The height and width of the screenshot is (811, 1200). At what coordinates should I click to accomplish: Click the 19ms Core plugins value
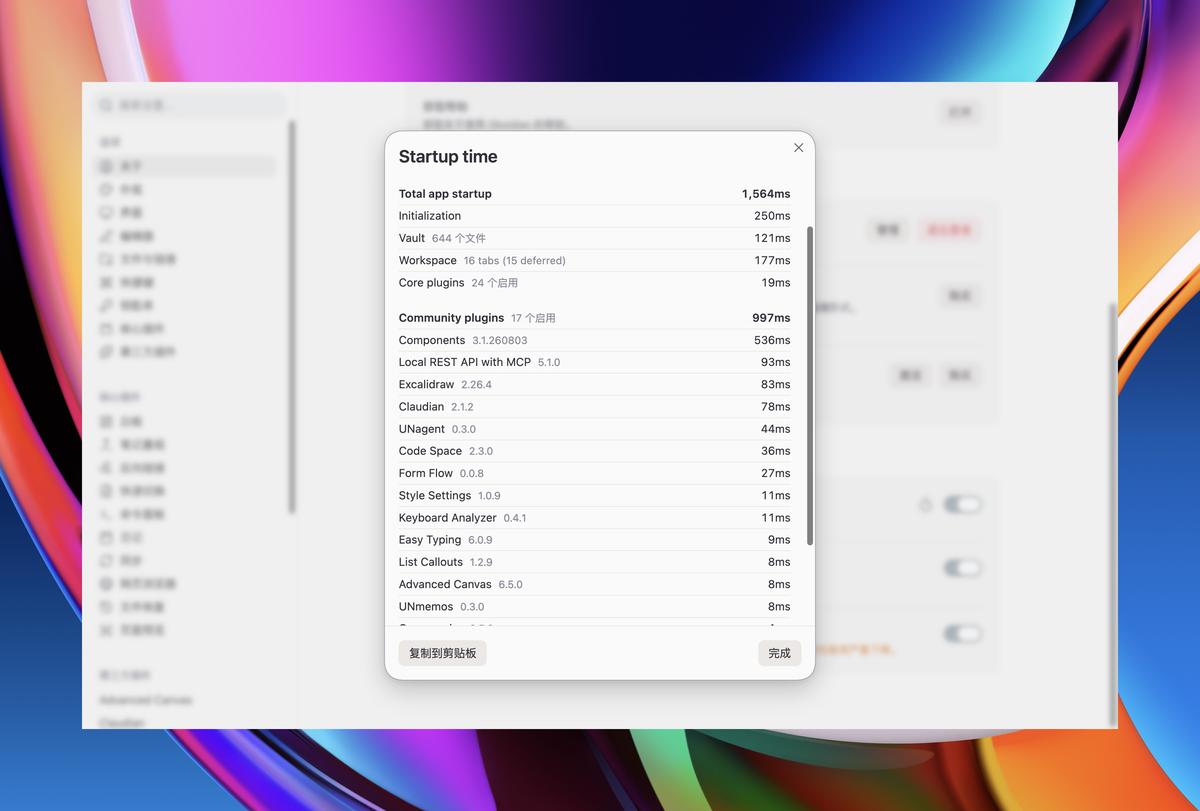[776, 283]
